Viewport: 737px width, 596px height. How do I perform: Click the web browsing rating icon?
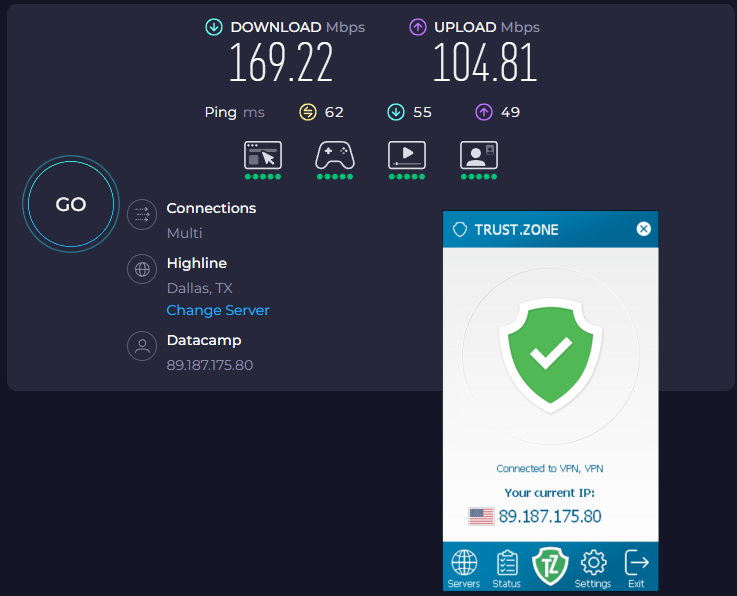(263, 155)
